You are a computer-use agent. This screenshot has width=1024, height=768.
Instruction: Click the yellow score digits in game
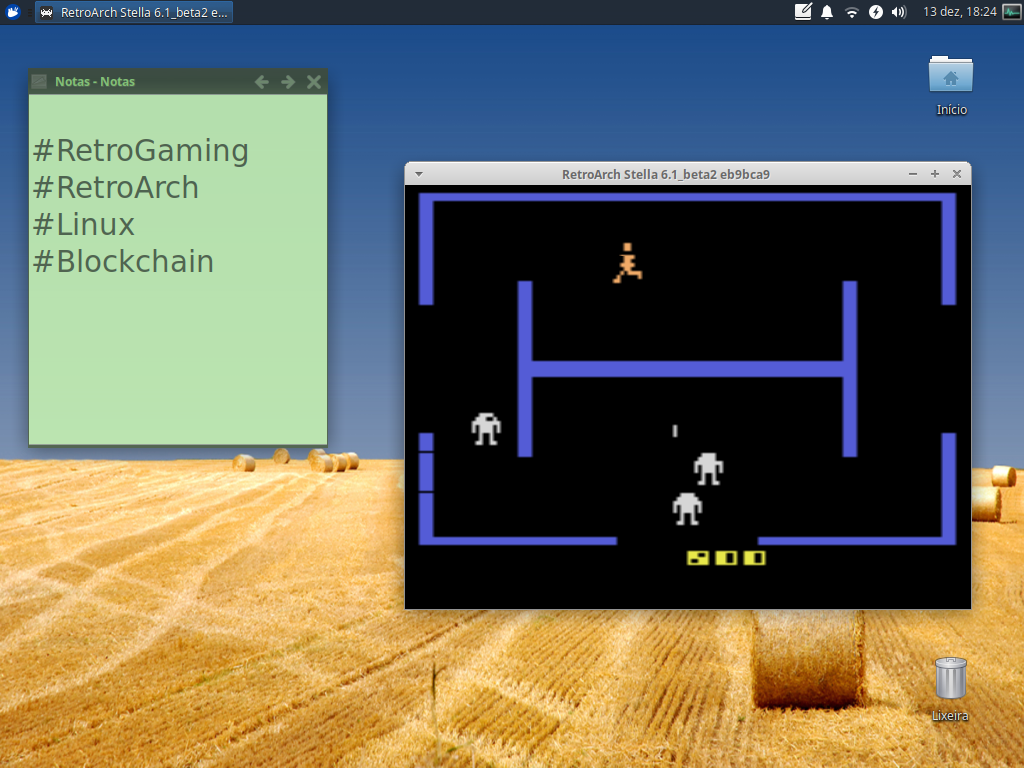pos(726,558)
